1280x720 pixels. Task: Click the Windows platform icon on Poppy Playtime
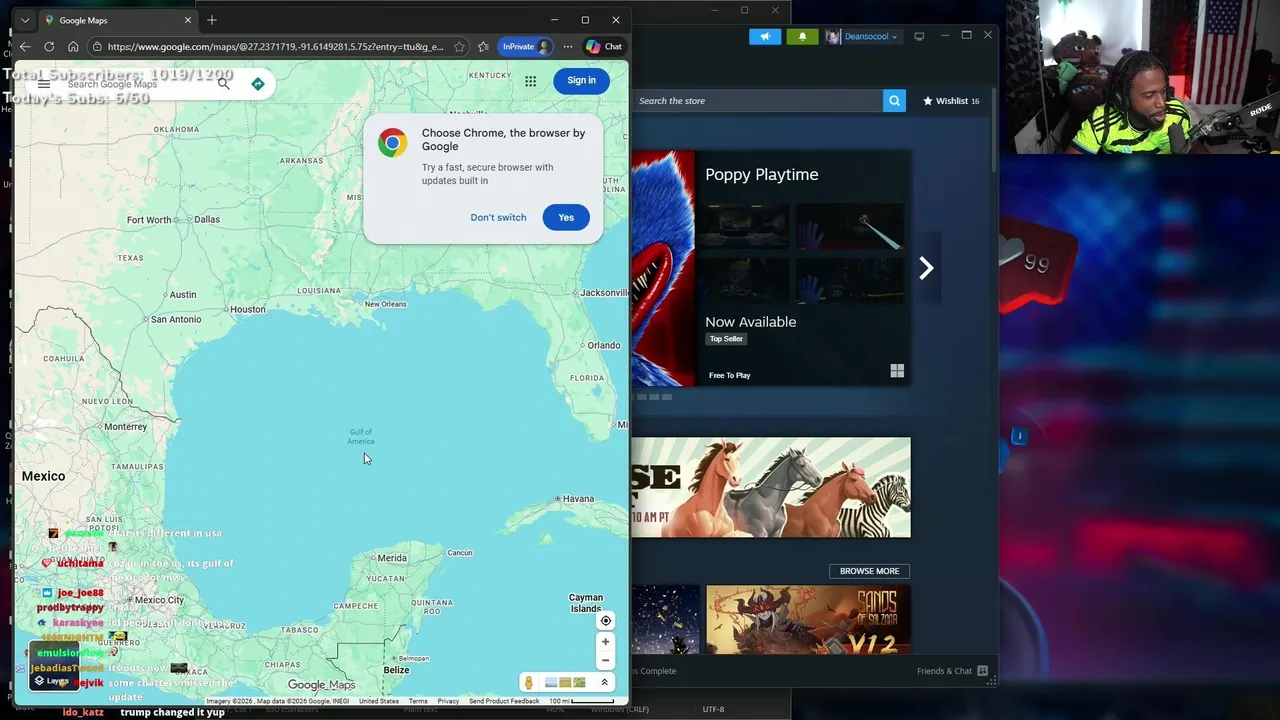coord(897,371)
